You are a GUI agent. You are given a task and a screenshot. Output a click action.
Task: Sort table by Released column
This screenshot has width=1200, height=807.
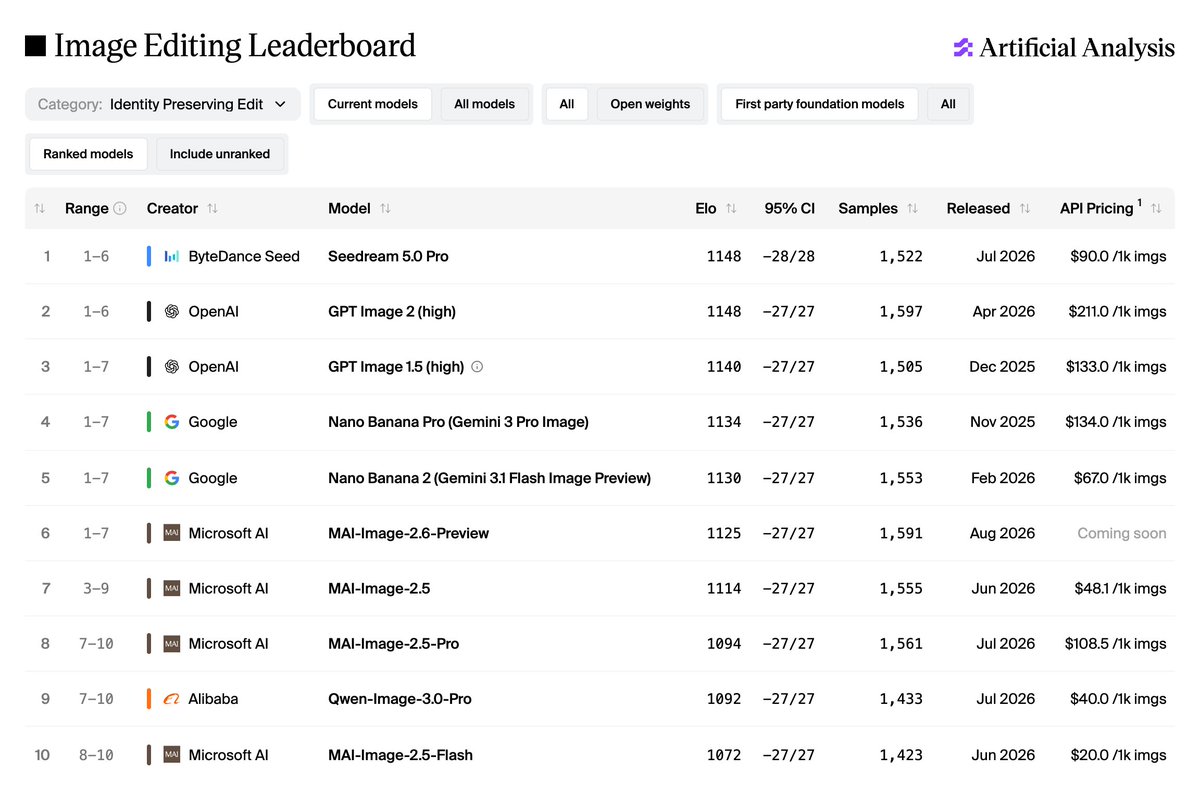click(x=1025, y=208)
